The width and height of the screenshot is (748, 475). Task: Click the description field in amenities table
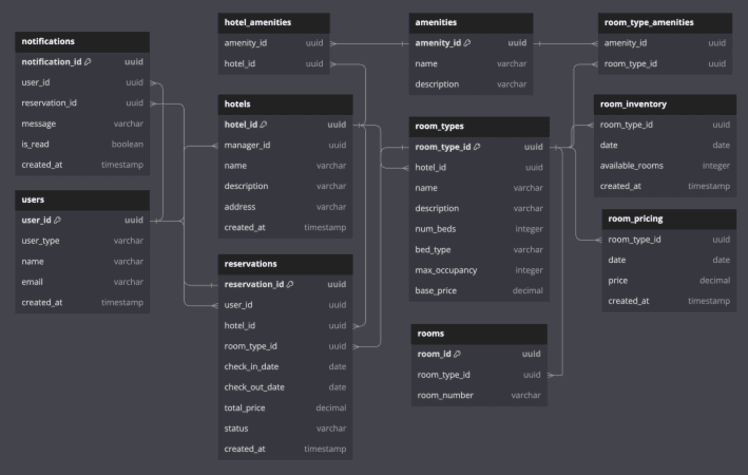coord(471,84)
